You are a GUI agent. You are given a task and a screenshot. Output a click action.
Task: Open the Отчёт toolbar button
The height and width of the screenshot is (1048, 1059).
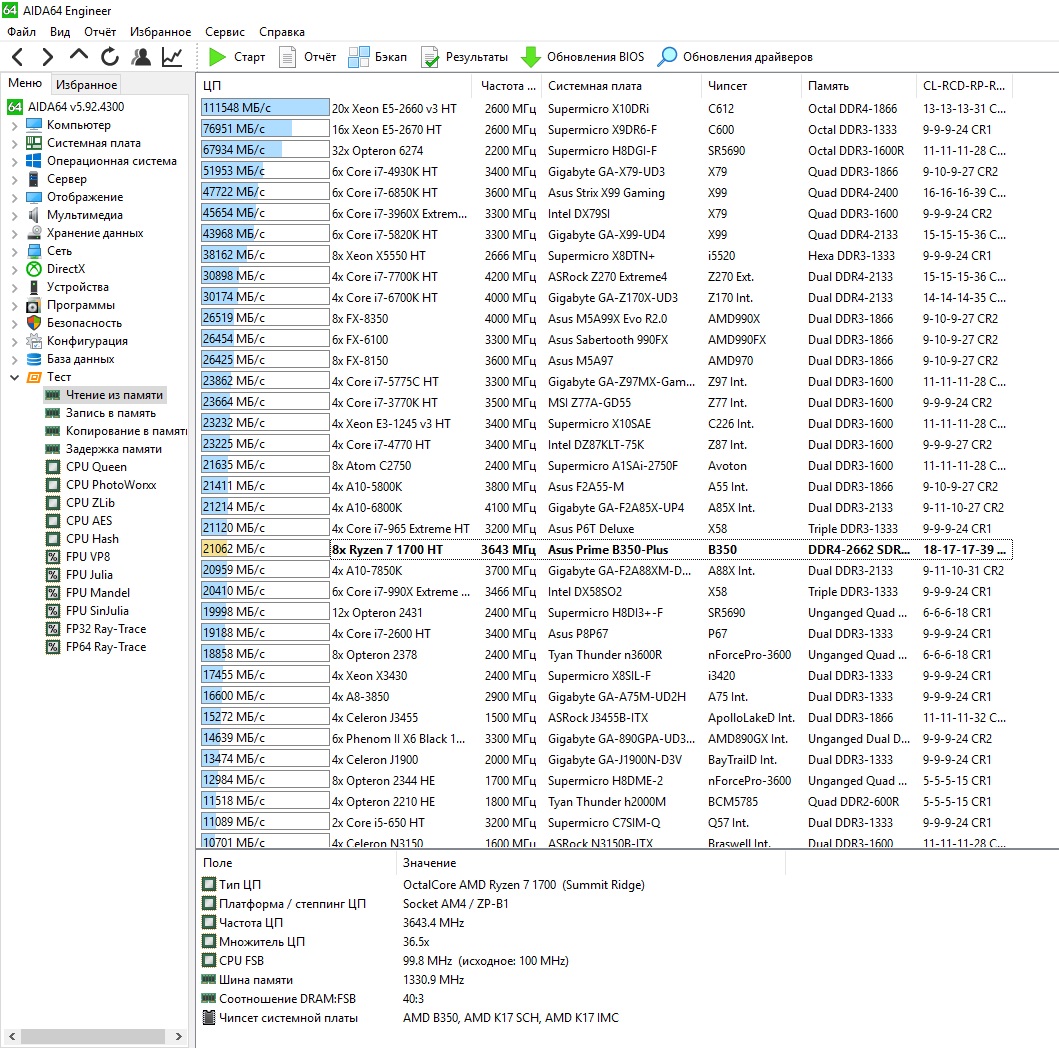click(x=307, y=57)
